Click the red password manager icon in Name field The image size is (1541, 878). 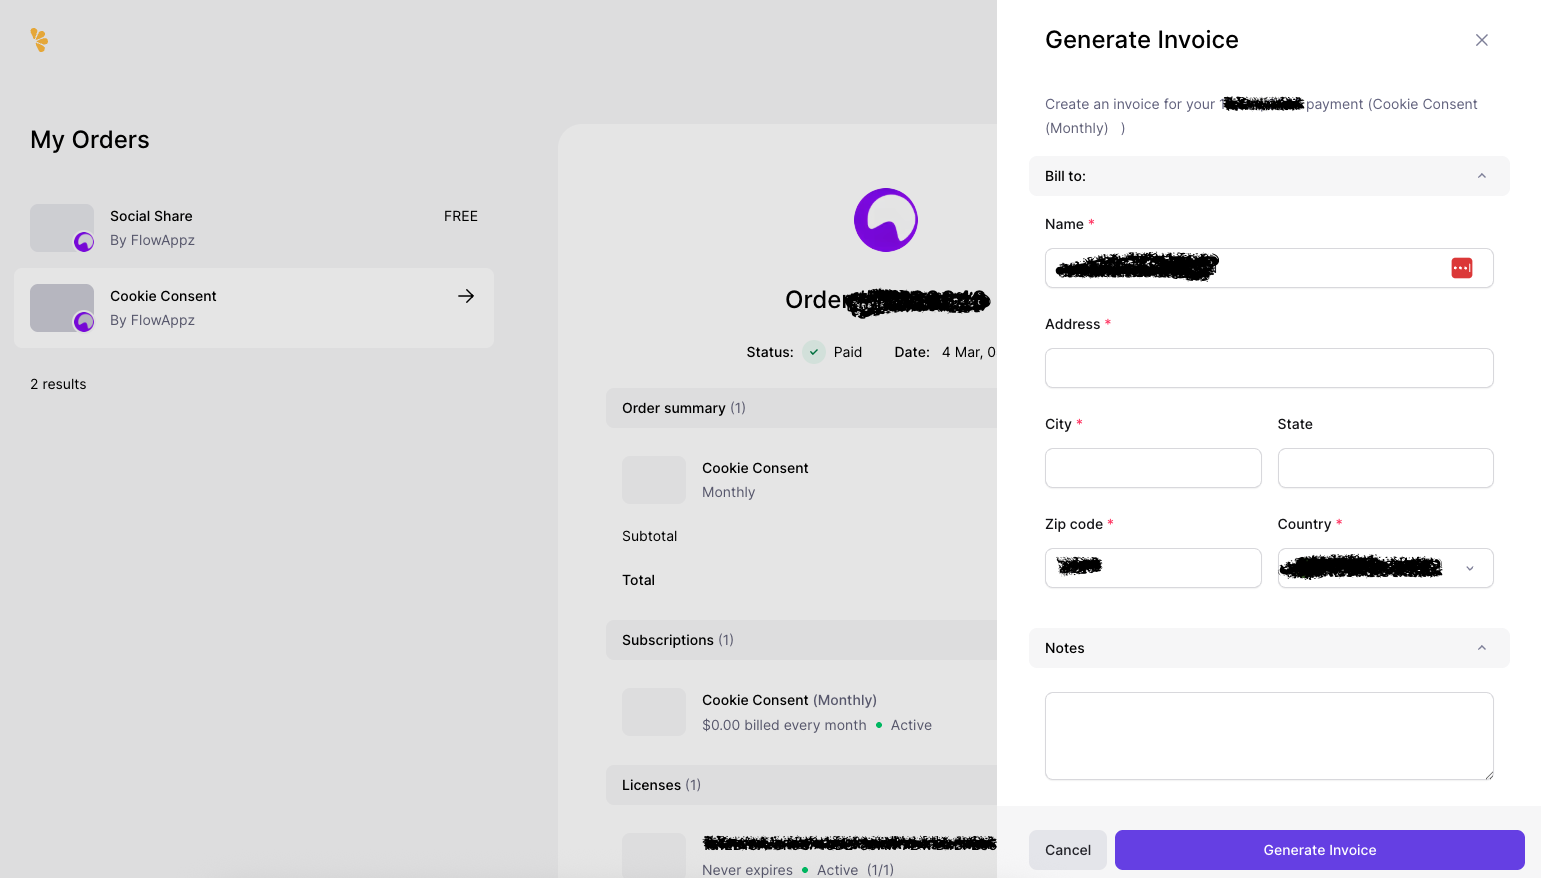coord(1461,268)
